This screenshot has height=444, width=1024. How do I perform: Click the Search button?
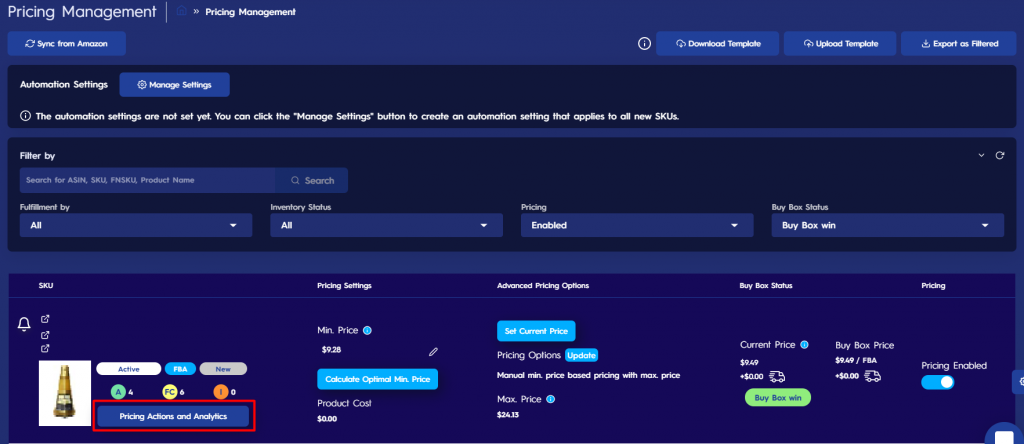click(x=312, y=180)
